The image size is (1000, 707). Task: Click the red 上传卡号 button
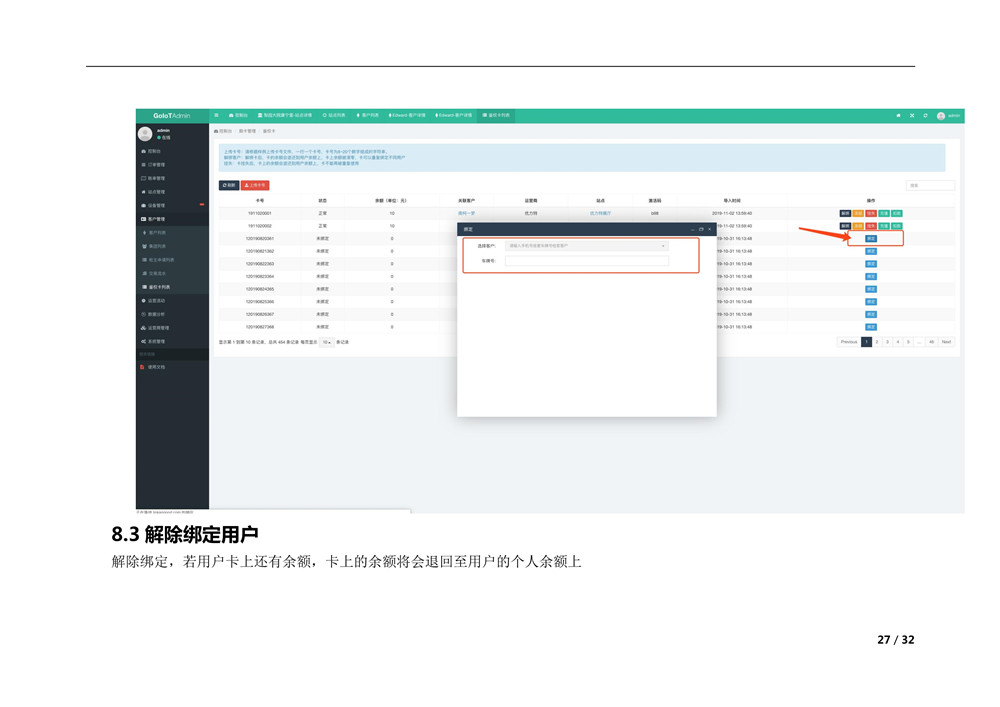(256, 185)
